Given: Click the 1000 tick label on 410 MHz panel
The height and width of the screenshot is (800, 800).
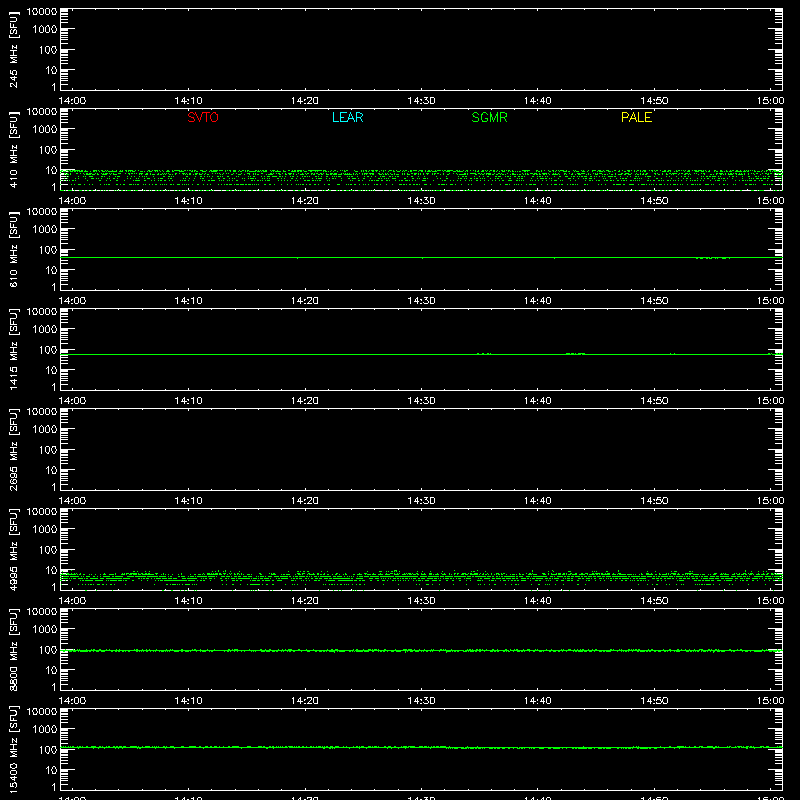Looking at the screenshot, I should click(45, 129).
